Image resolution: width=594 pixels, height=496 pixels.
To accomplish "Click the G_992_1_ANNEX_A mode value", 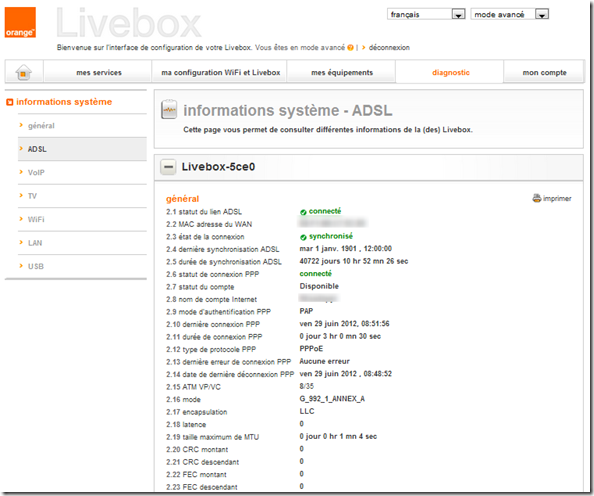I will tap(332, 399).
